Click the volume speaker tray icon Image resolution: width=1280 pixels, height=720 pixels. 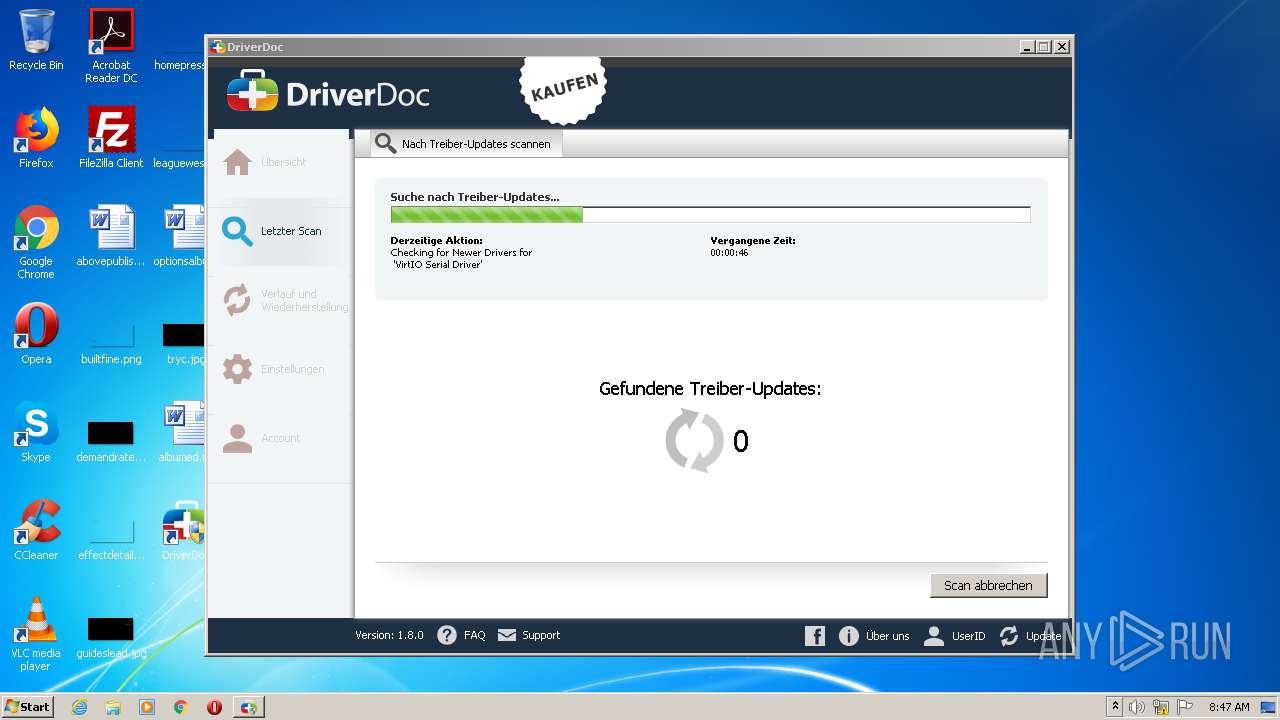pyautogui.click(x=1137, y=707)
